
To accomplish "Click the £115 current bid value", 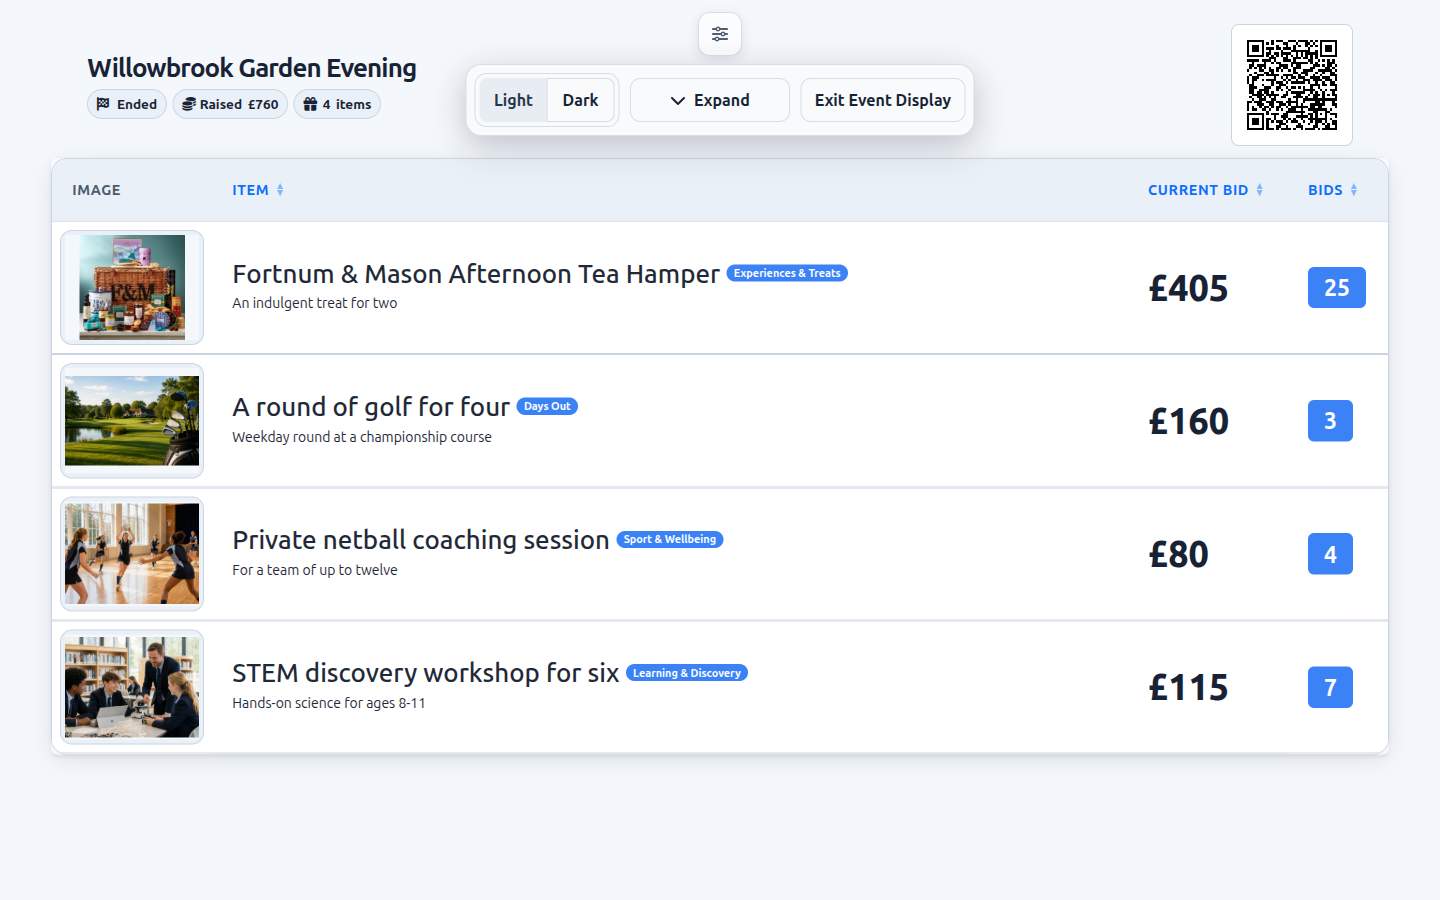I will point(1188,688).
